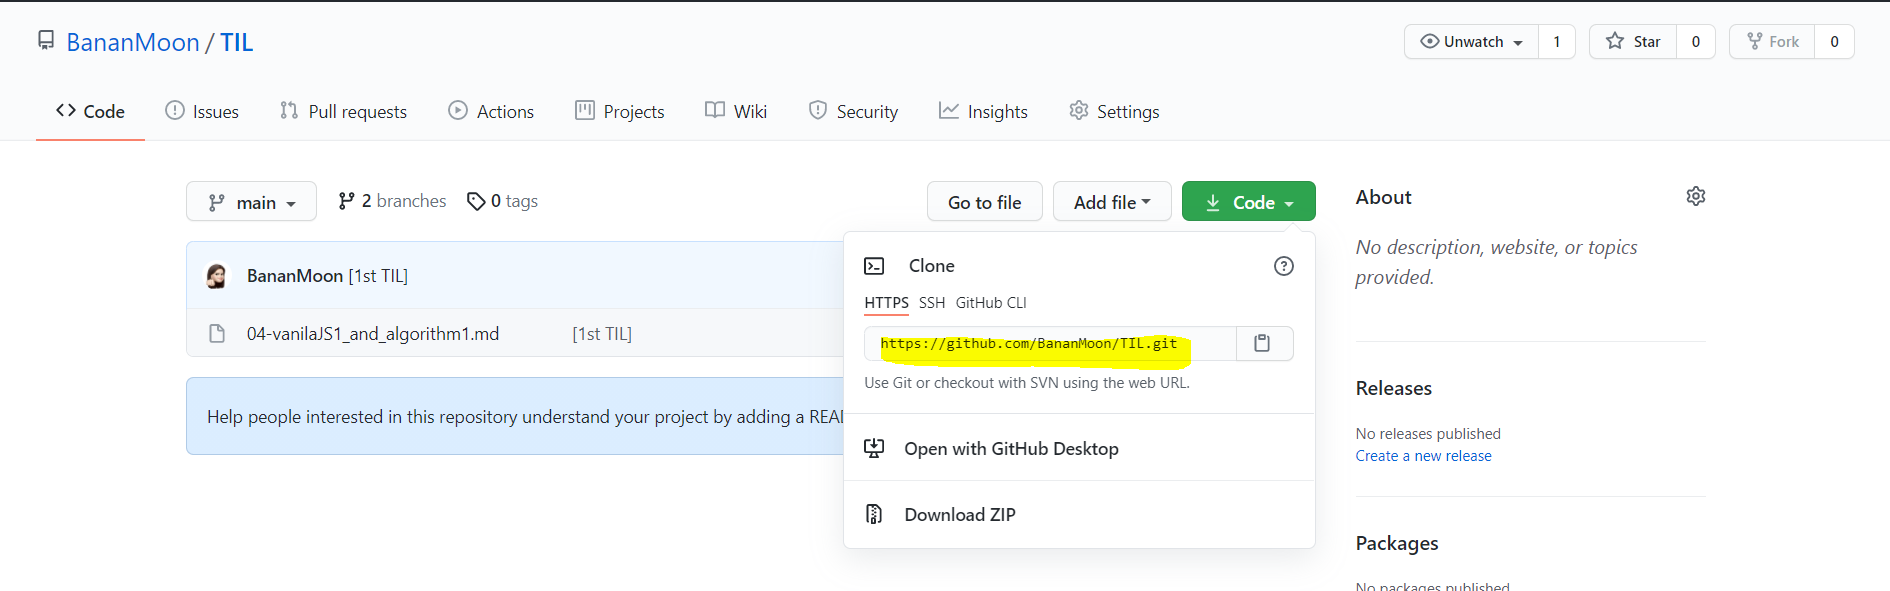This screenshot has width=1890, height=591.
Task: Expand the Add file dropdown
Action: [1112, 201]
